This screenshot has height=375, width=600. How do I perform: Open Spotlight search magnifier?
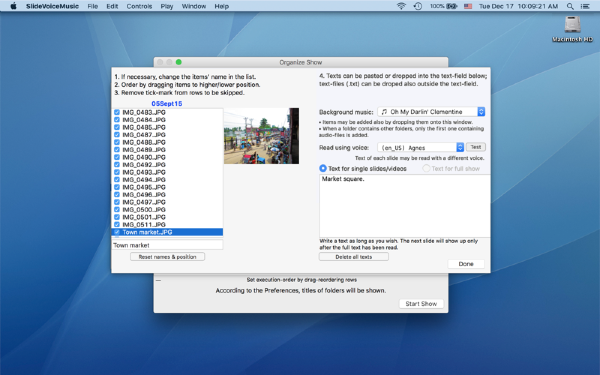tap(570, 6)
